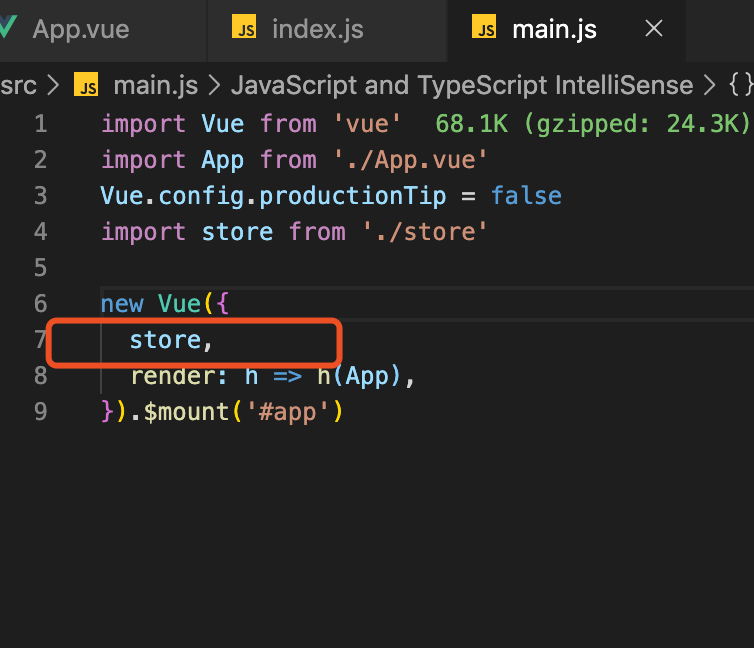Viewport: 754px width, 648px height.
Task: Expand the chevron after IntelliSense breadcrumb
Action: pos(709,86)
